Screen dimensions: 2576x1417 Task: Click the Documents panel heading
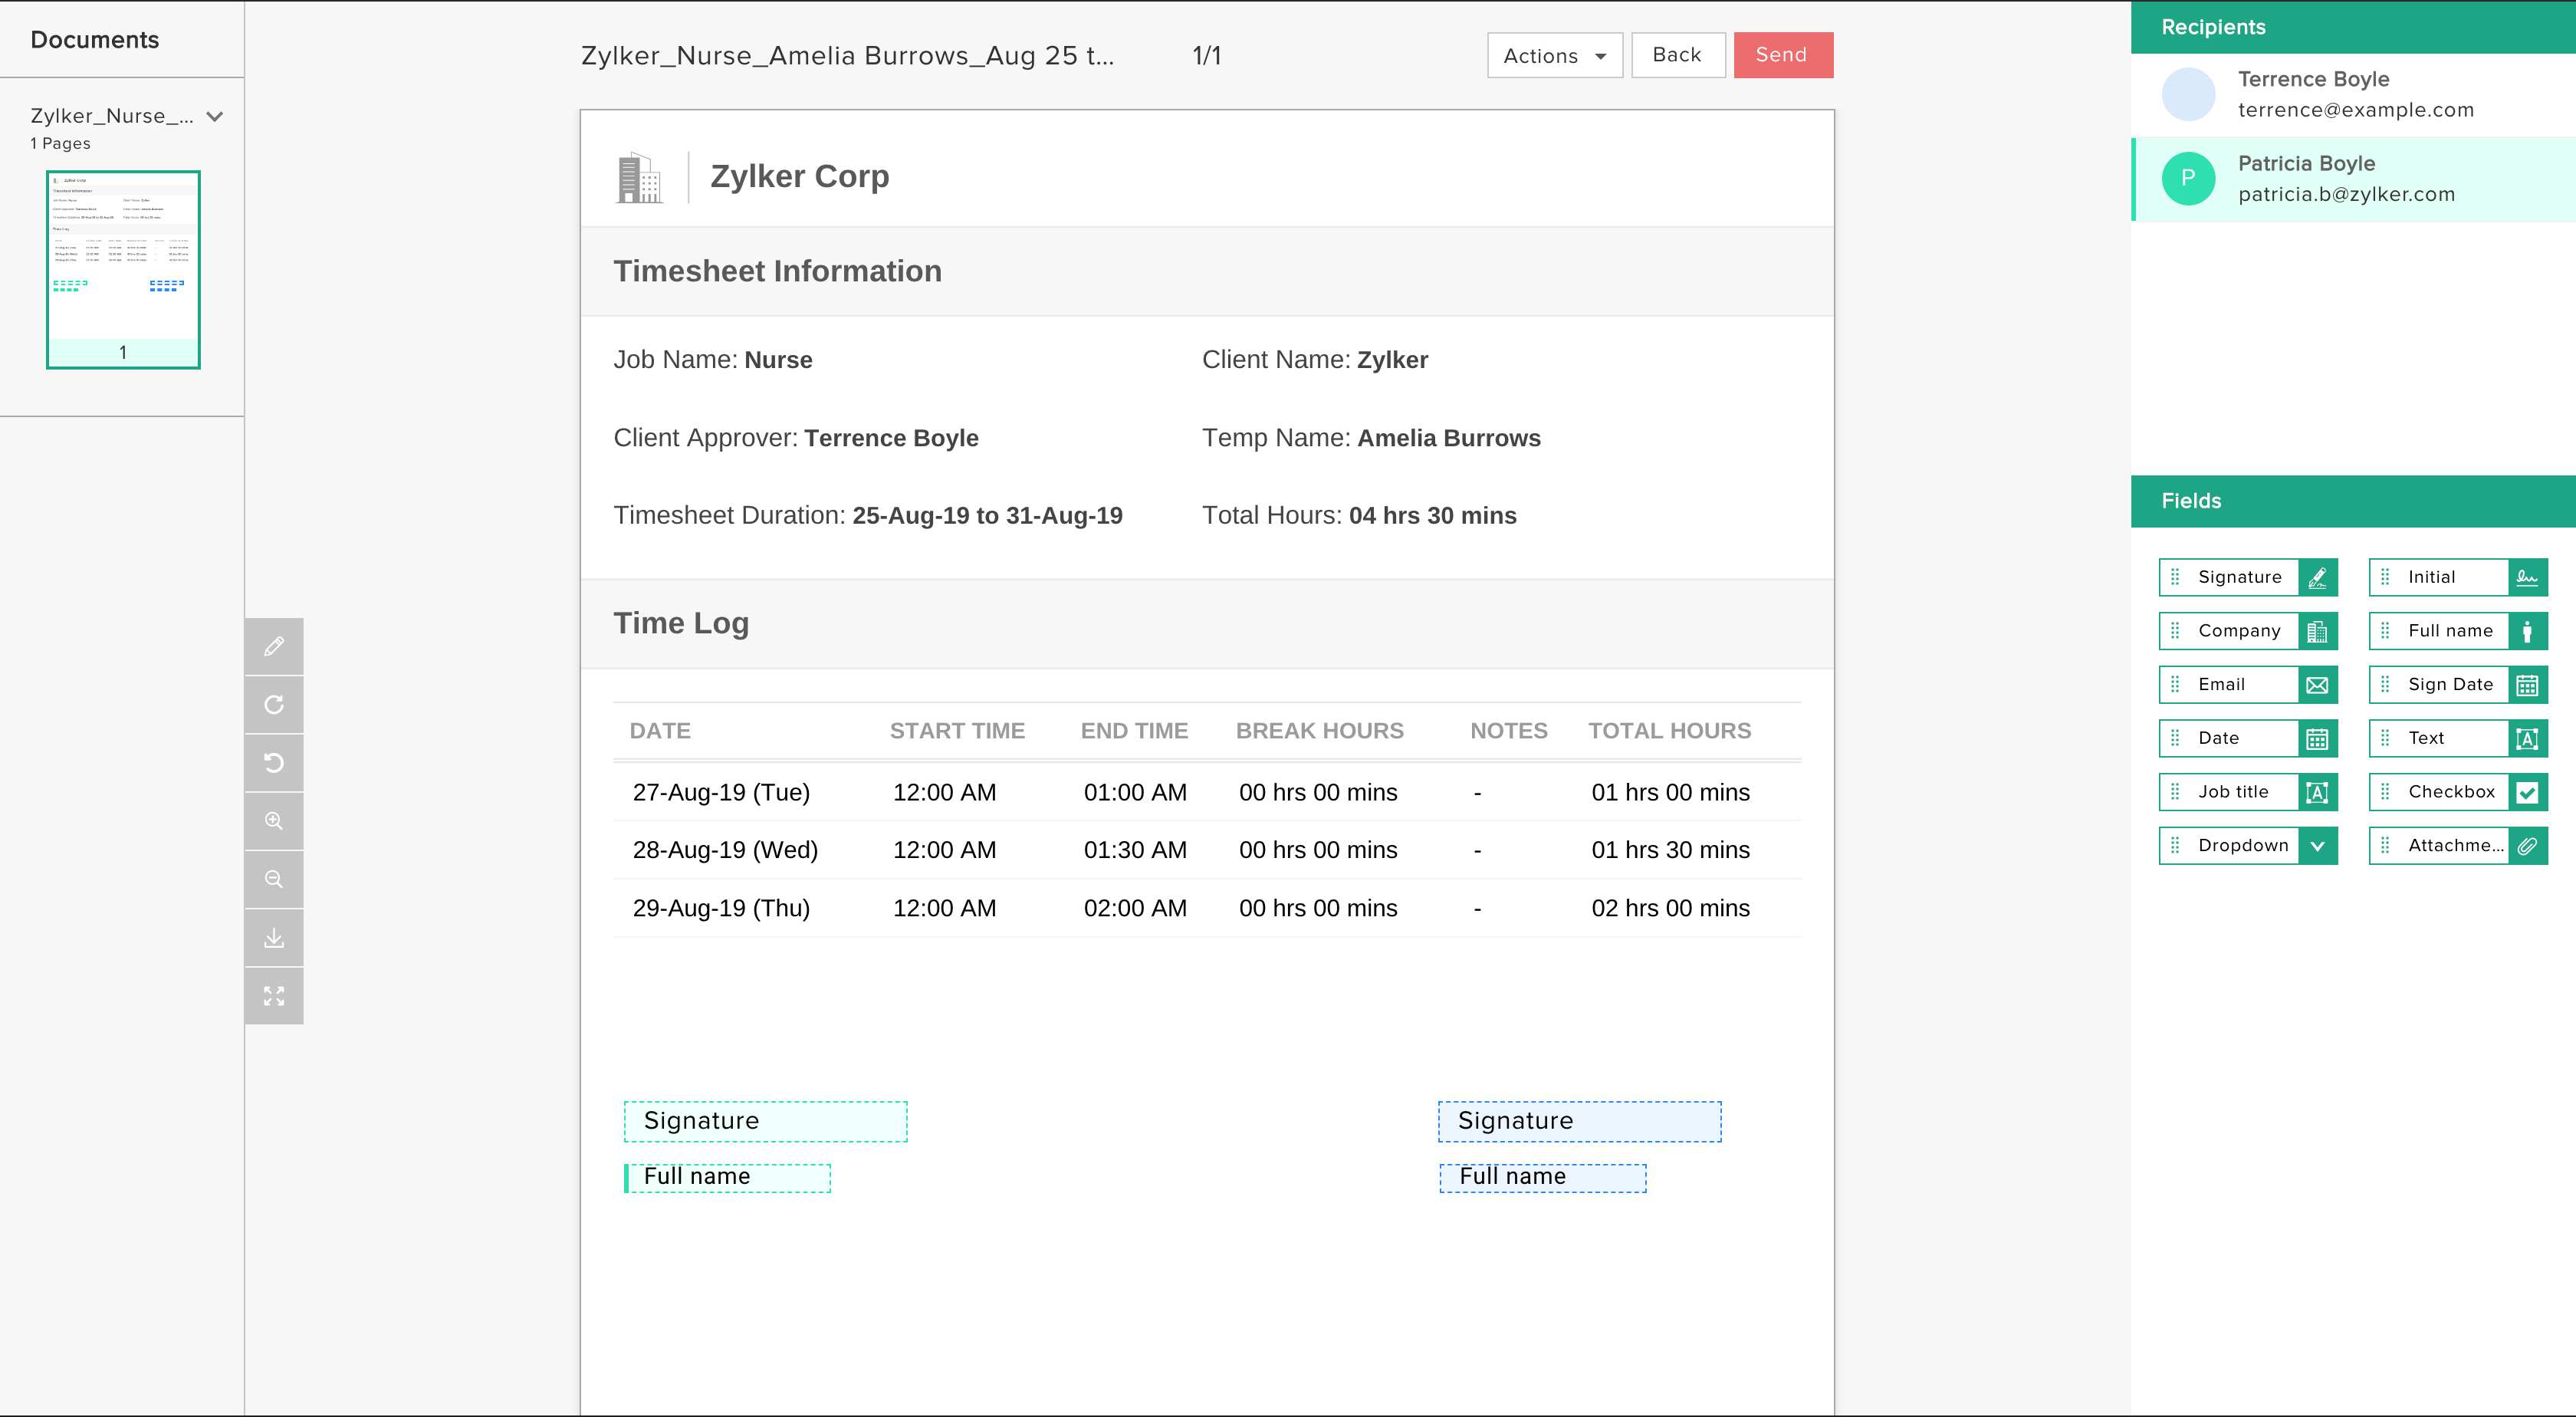click(95, 40)
